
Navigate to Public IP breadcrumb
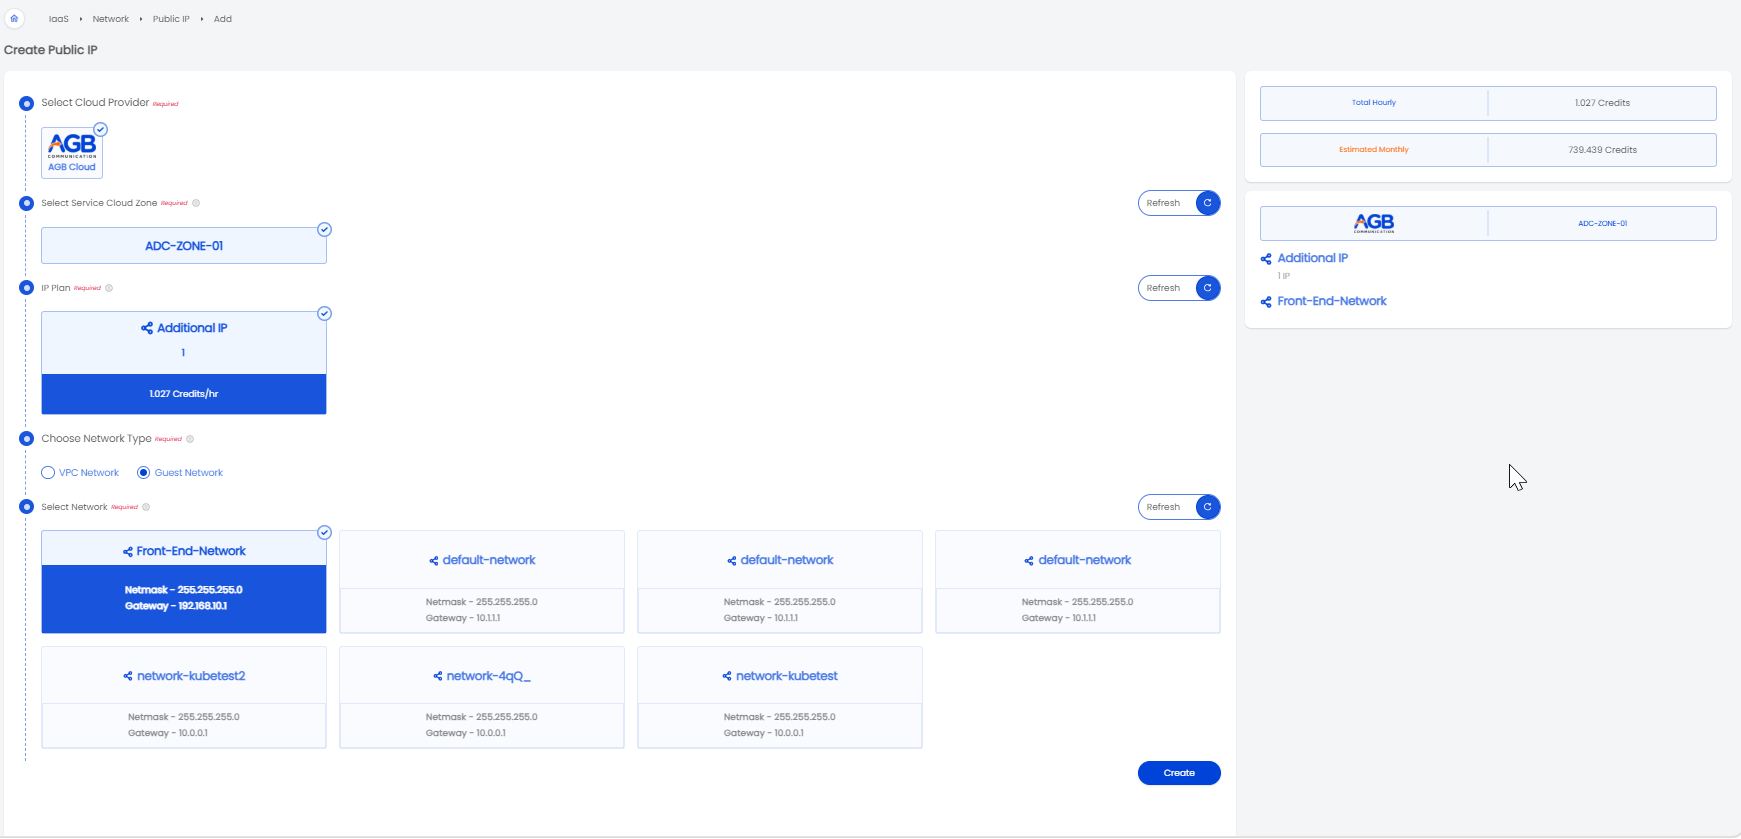(171, 19)
